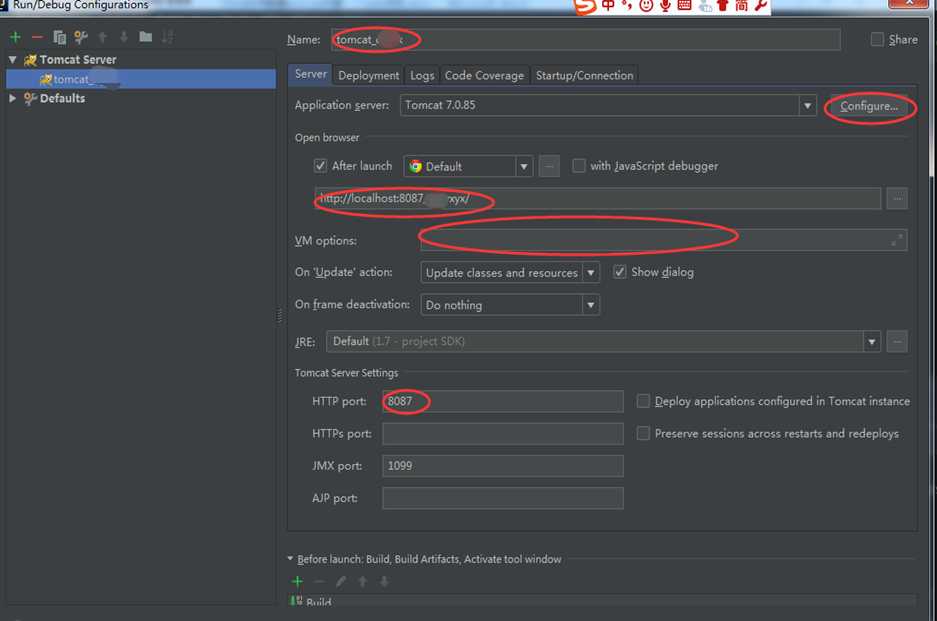937x621 pixels.
Task: Click the HTTP port field
Action: 503,401
